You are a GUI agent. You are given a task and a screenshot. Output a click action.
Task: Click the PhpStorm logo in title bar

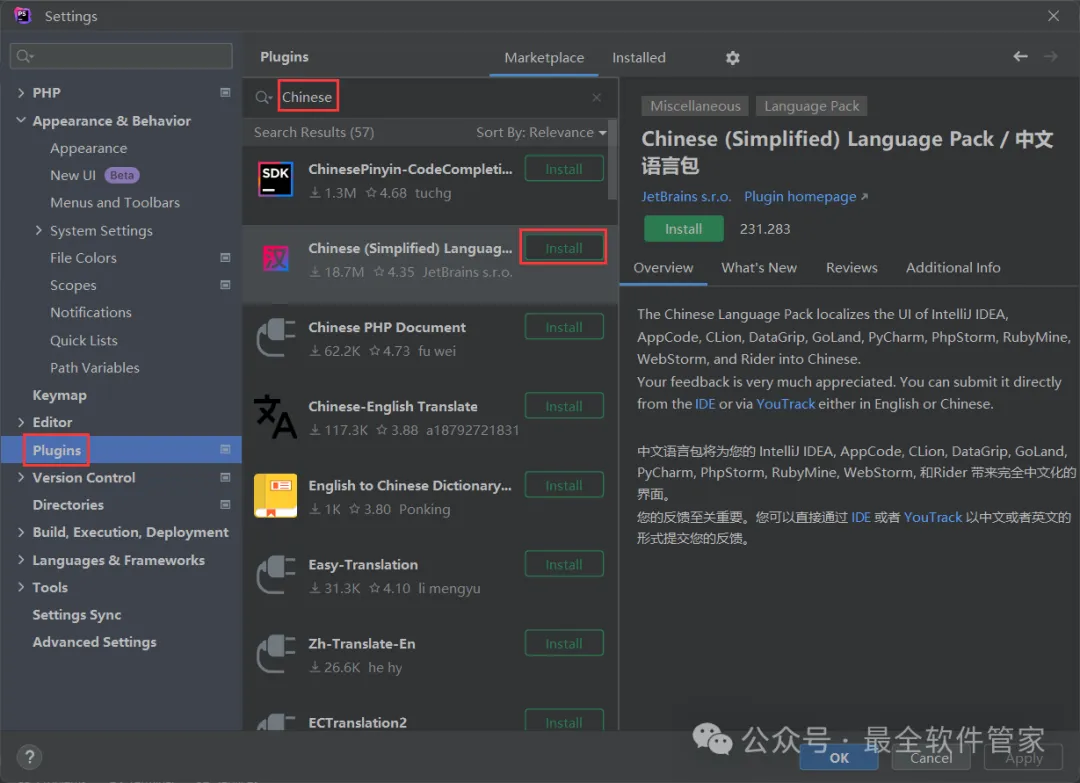23,15
